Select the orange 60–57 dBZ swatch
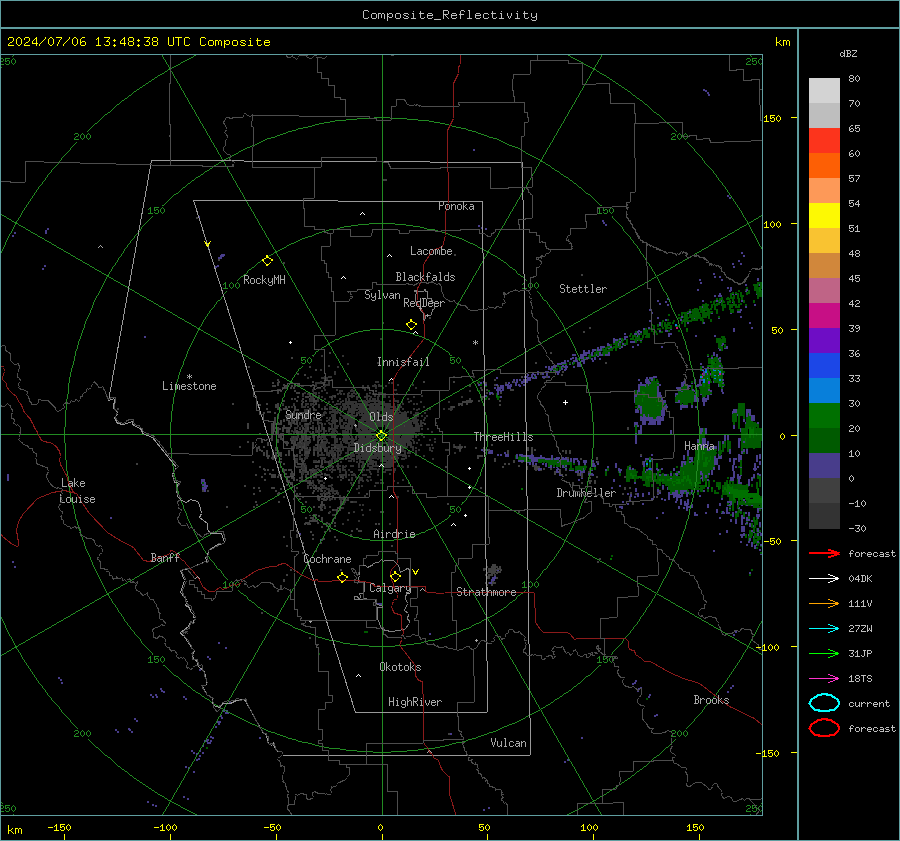The width and height of the screenshot is (900, 841). pyautogui.click(x=824, y=165)
